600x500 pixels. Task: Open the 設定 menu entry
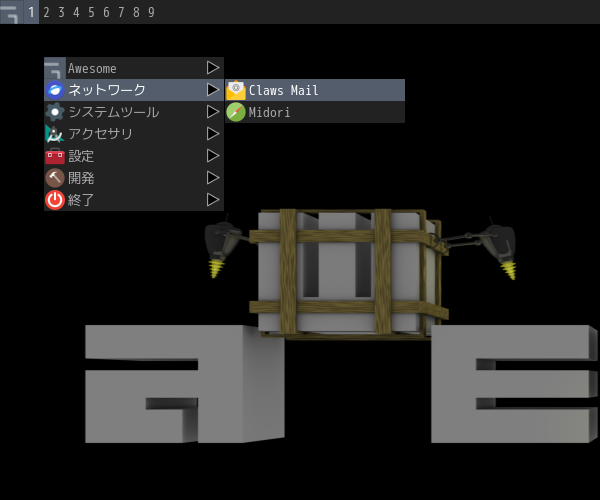(134, 156)
